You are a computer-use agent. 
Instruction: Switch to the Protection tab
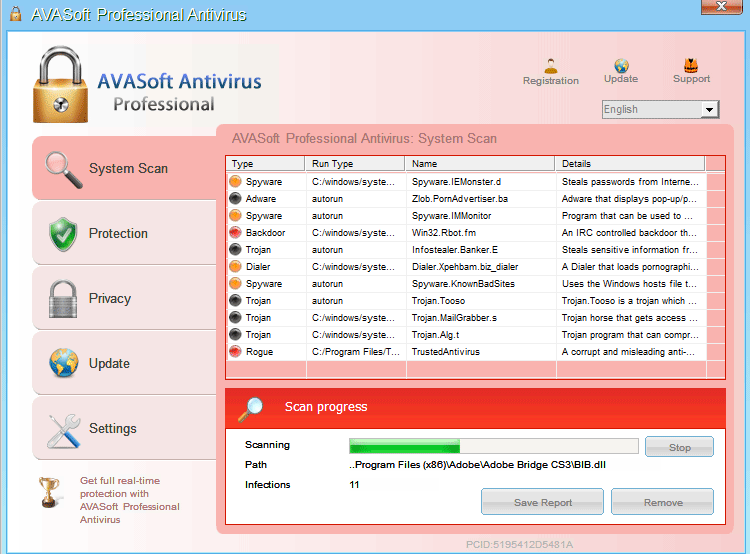[118, 233]
